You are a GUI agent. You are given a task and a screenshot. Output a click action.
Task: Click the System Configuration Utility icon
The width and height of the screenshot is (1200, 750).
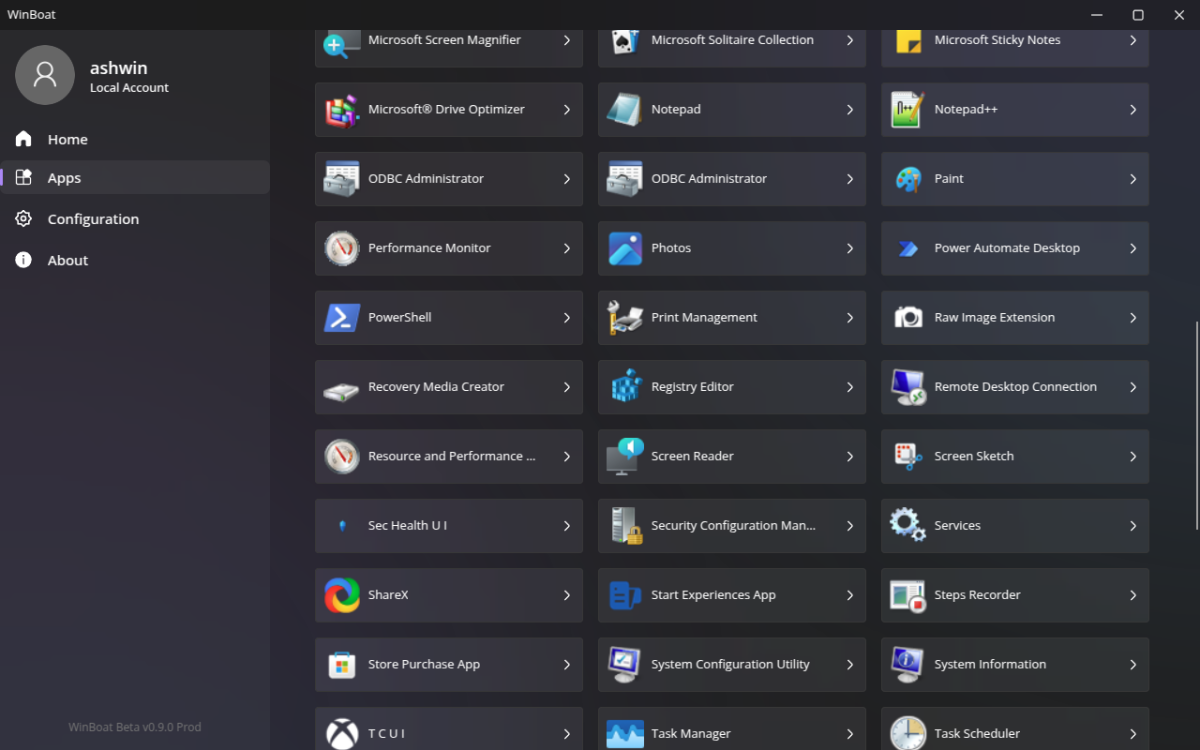625,664
